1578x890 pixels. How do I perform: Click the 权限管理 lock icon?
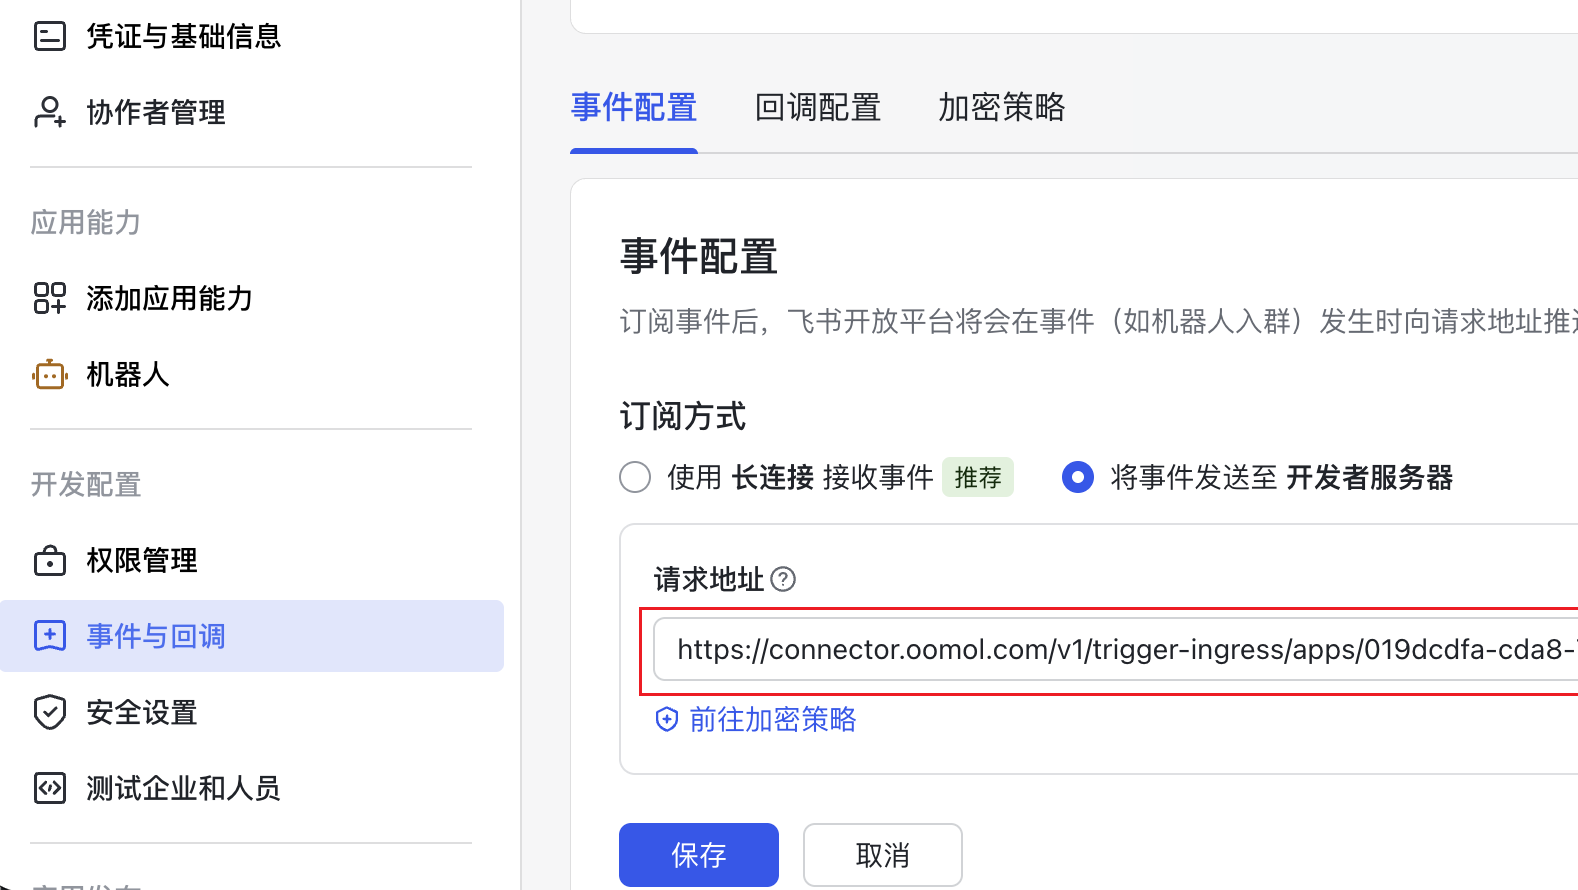pyautogui.click(x=50, y=560)
